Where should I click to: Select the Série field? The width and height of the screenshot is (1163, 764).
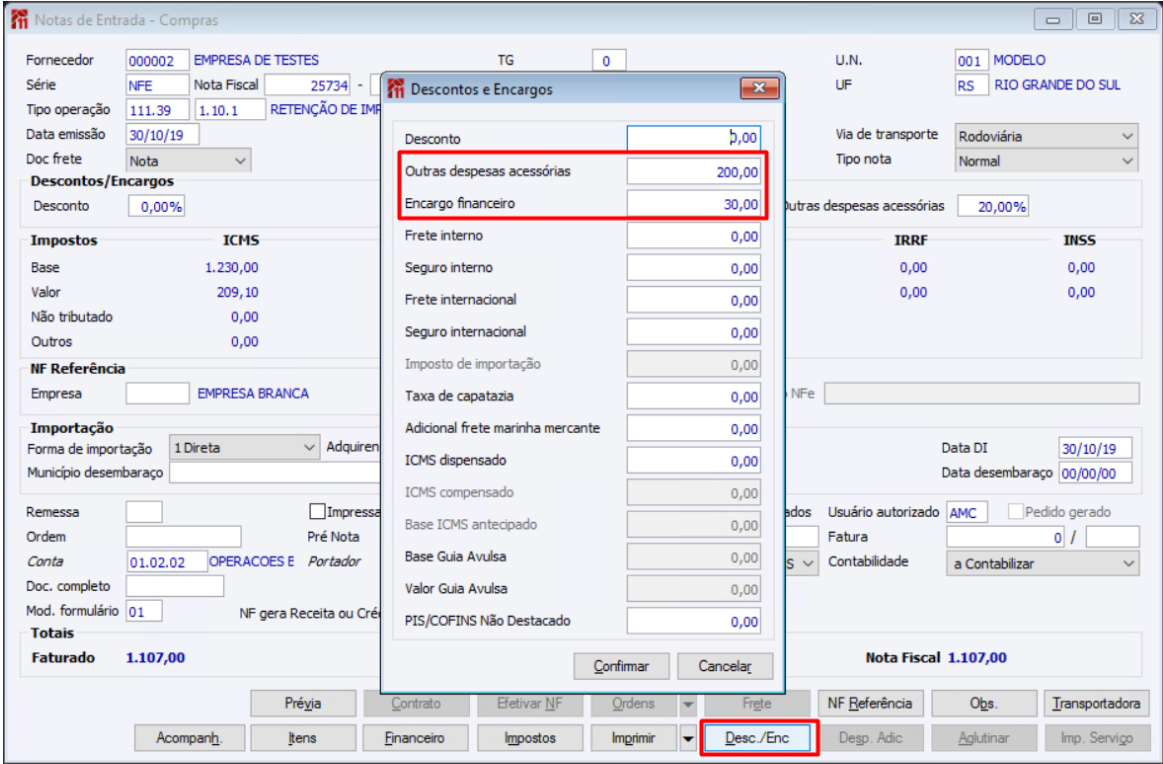click(157, 85)
